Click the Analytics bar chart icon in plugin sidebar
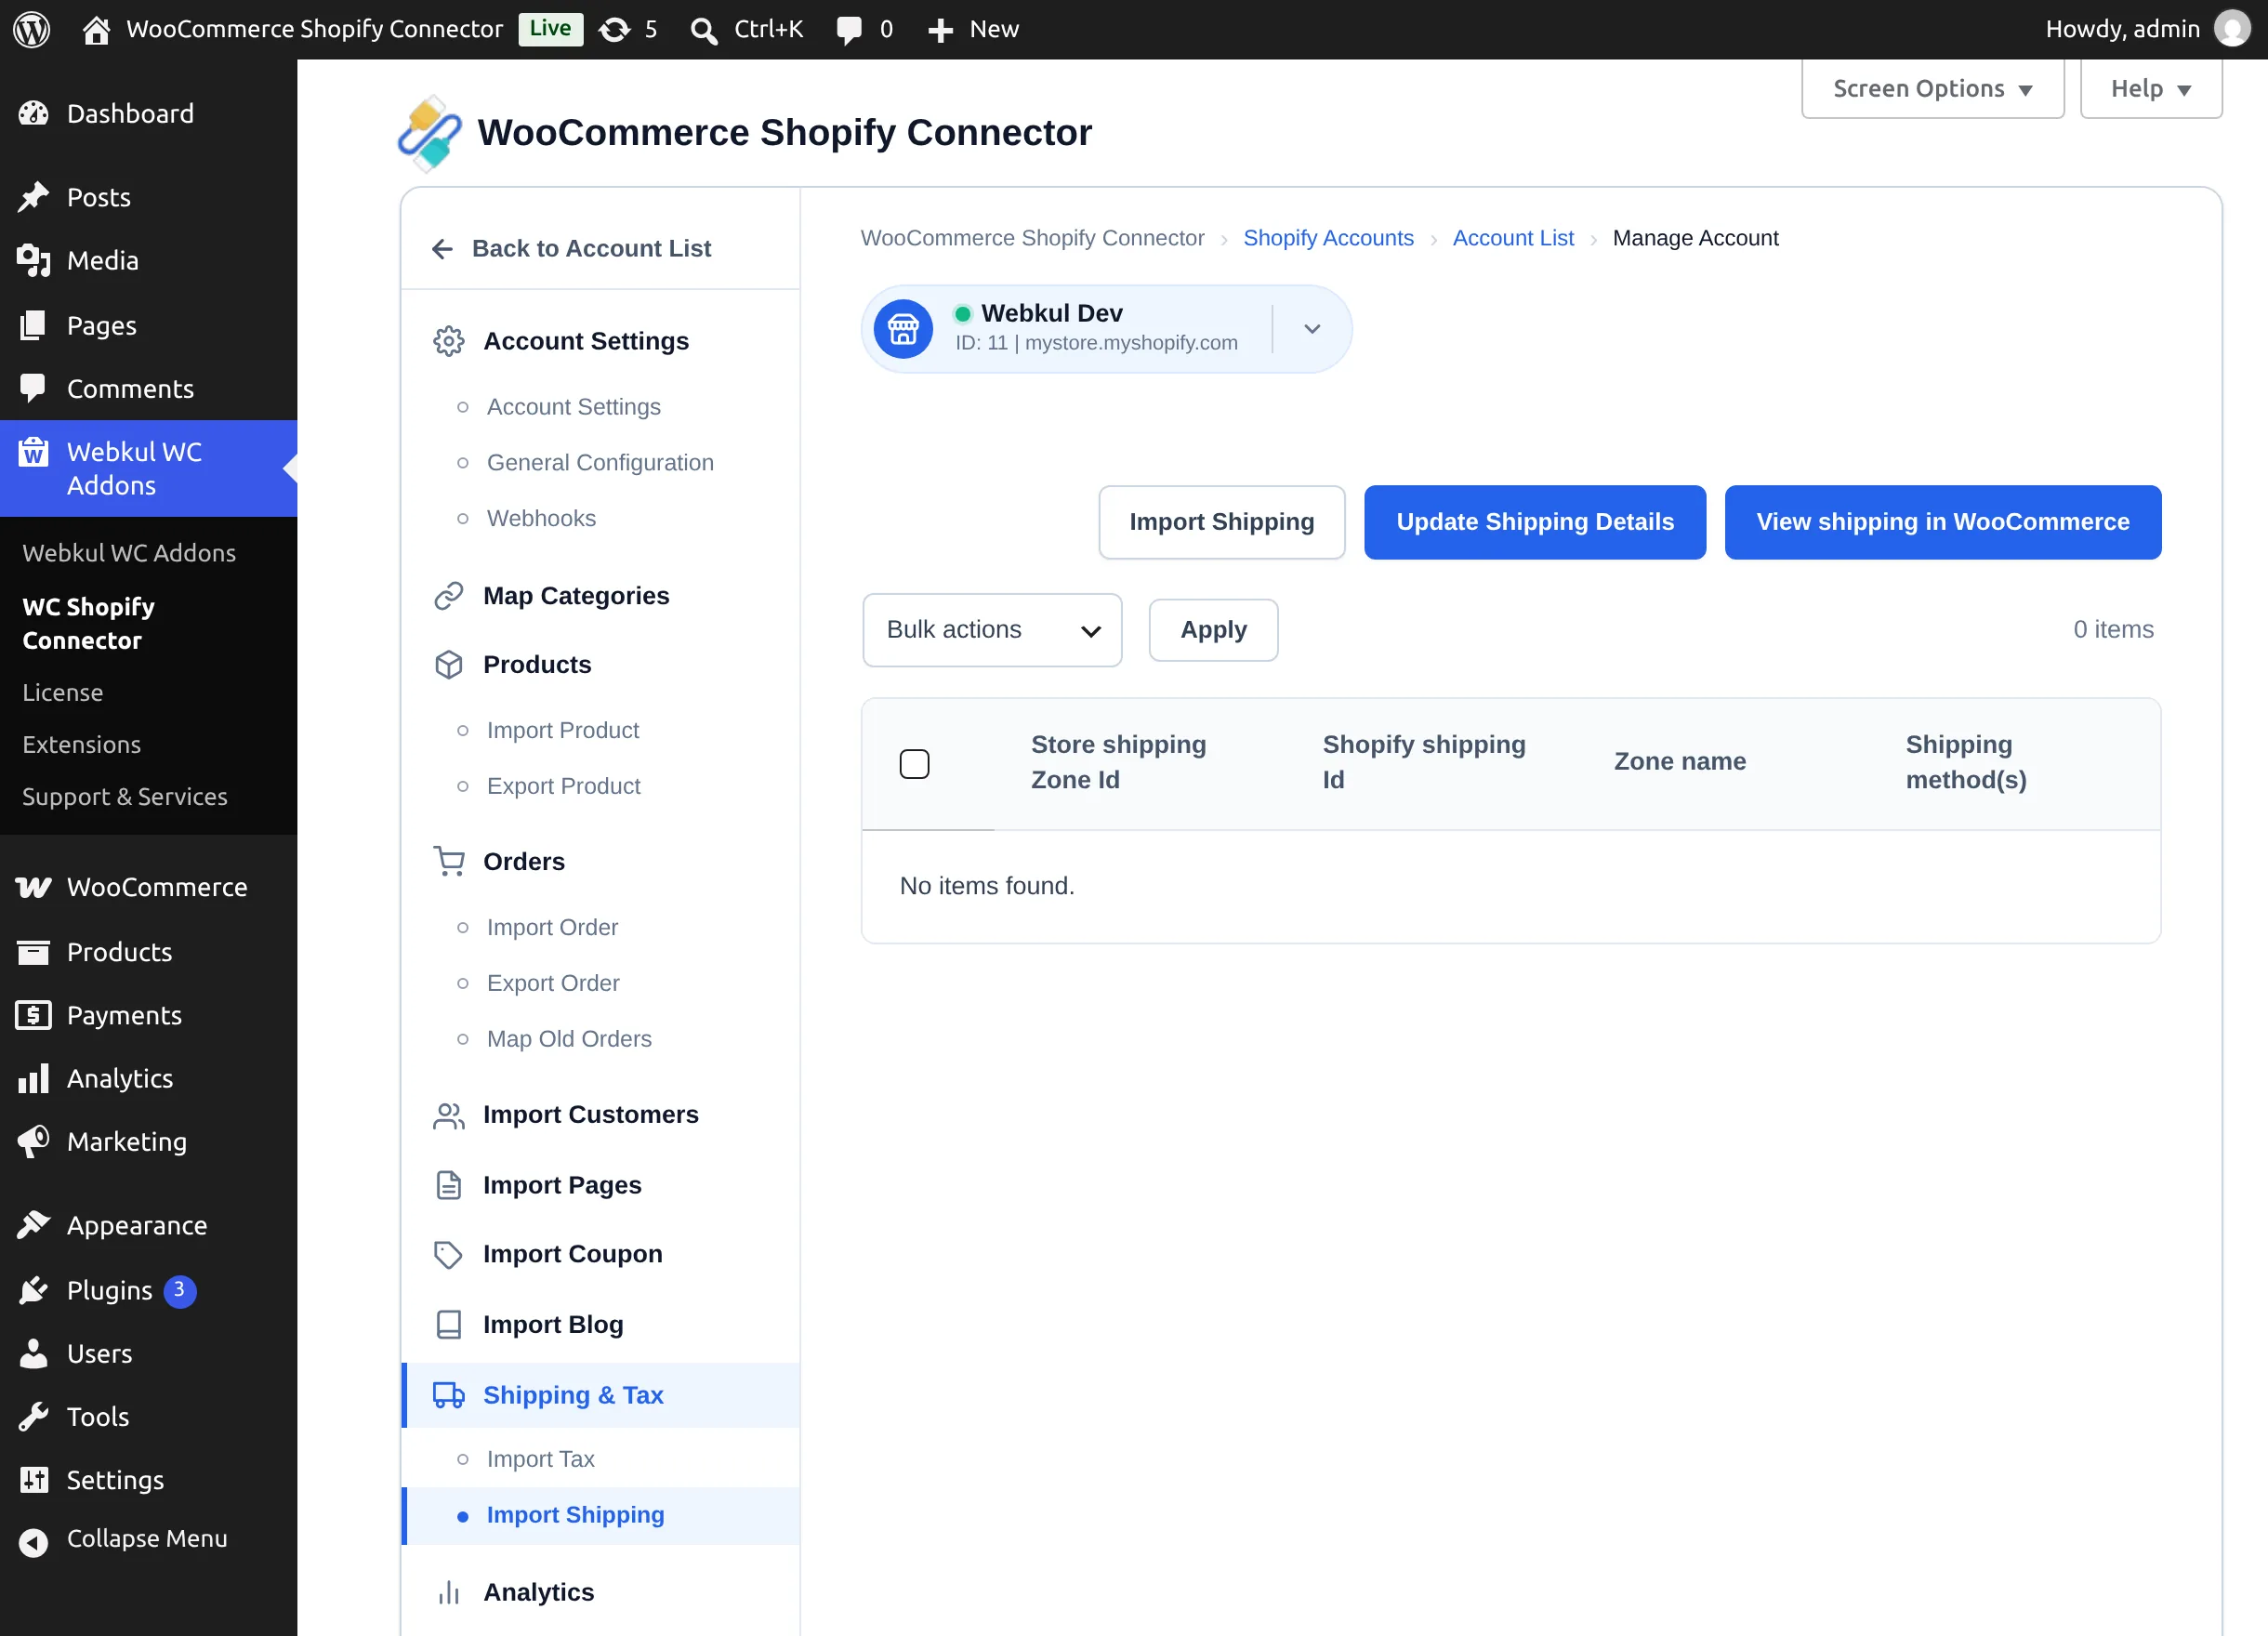Screen dimensions: 2268x1636 pos(448,1592)
